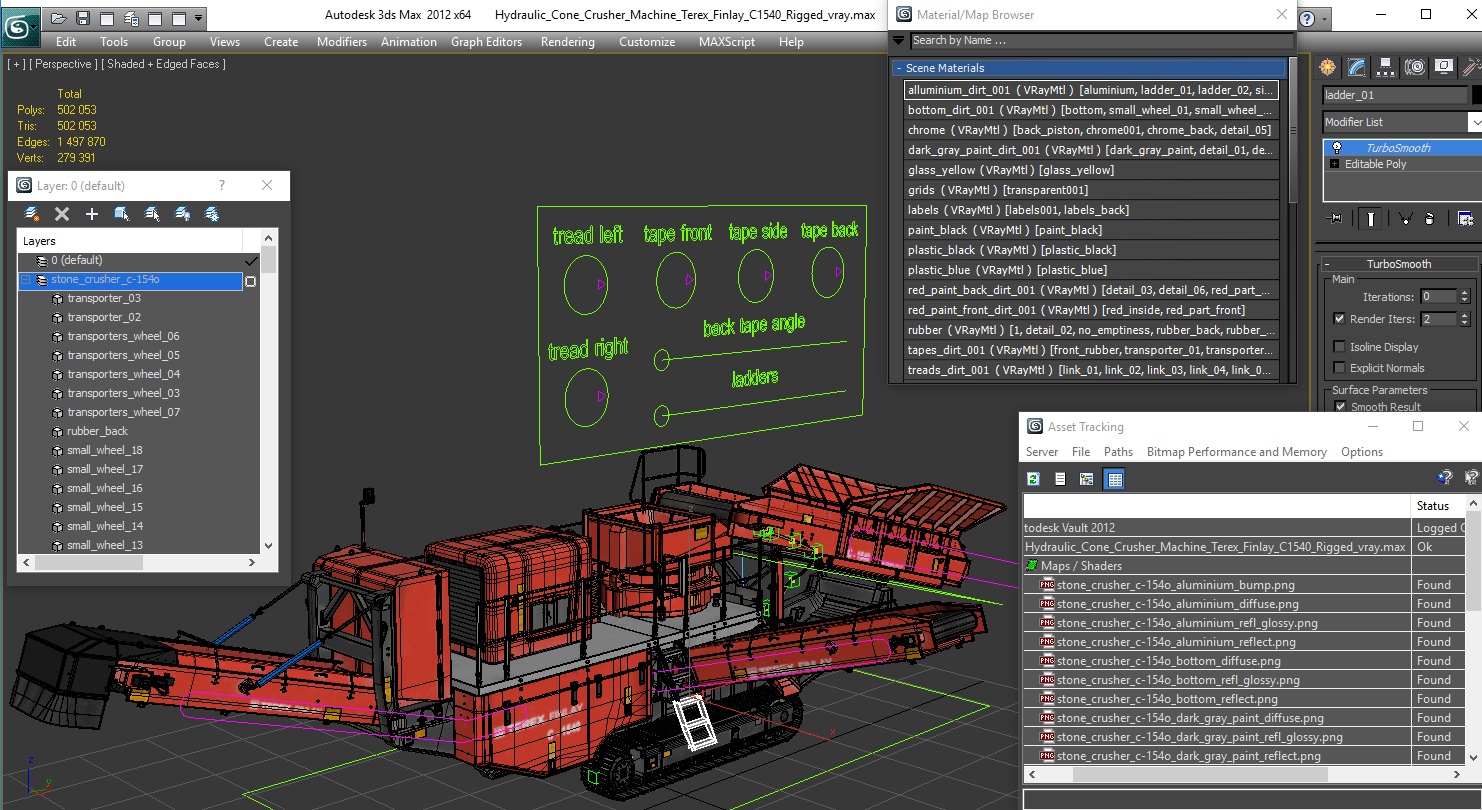Click Add Selected Objects plus icon in Layer dialog
The image size is (1482, 810).
coord(92,214)
